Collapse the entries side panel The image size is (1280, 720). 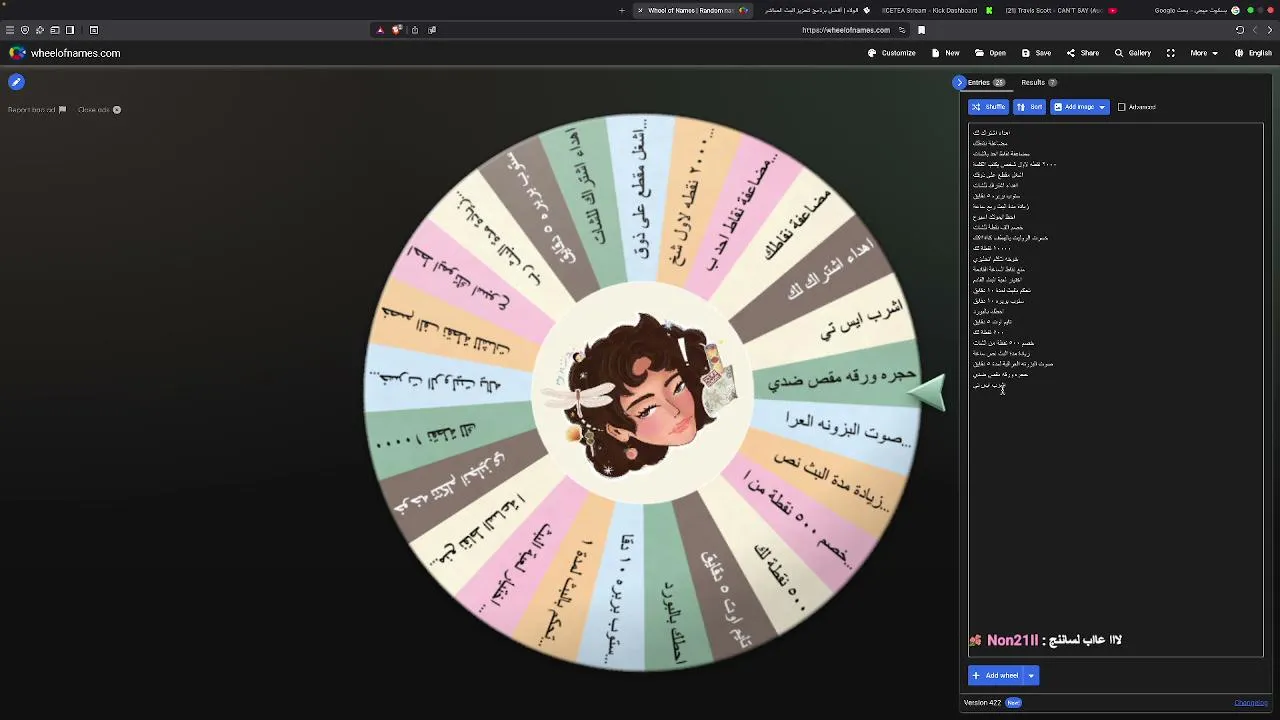[959, 82]
